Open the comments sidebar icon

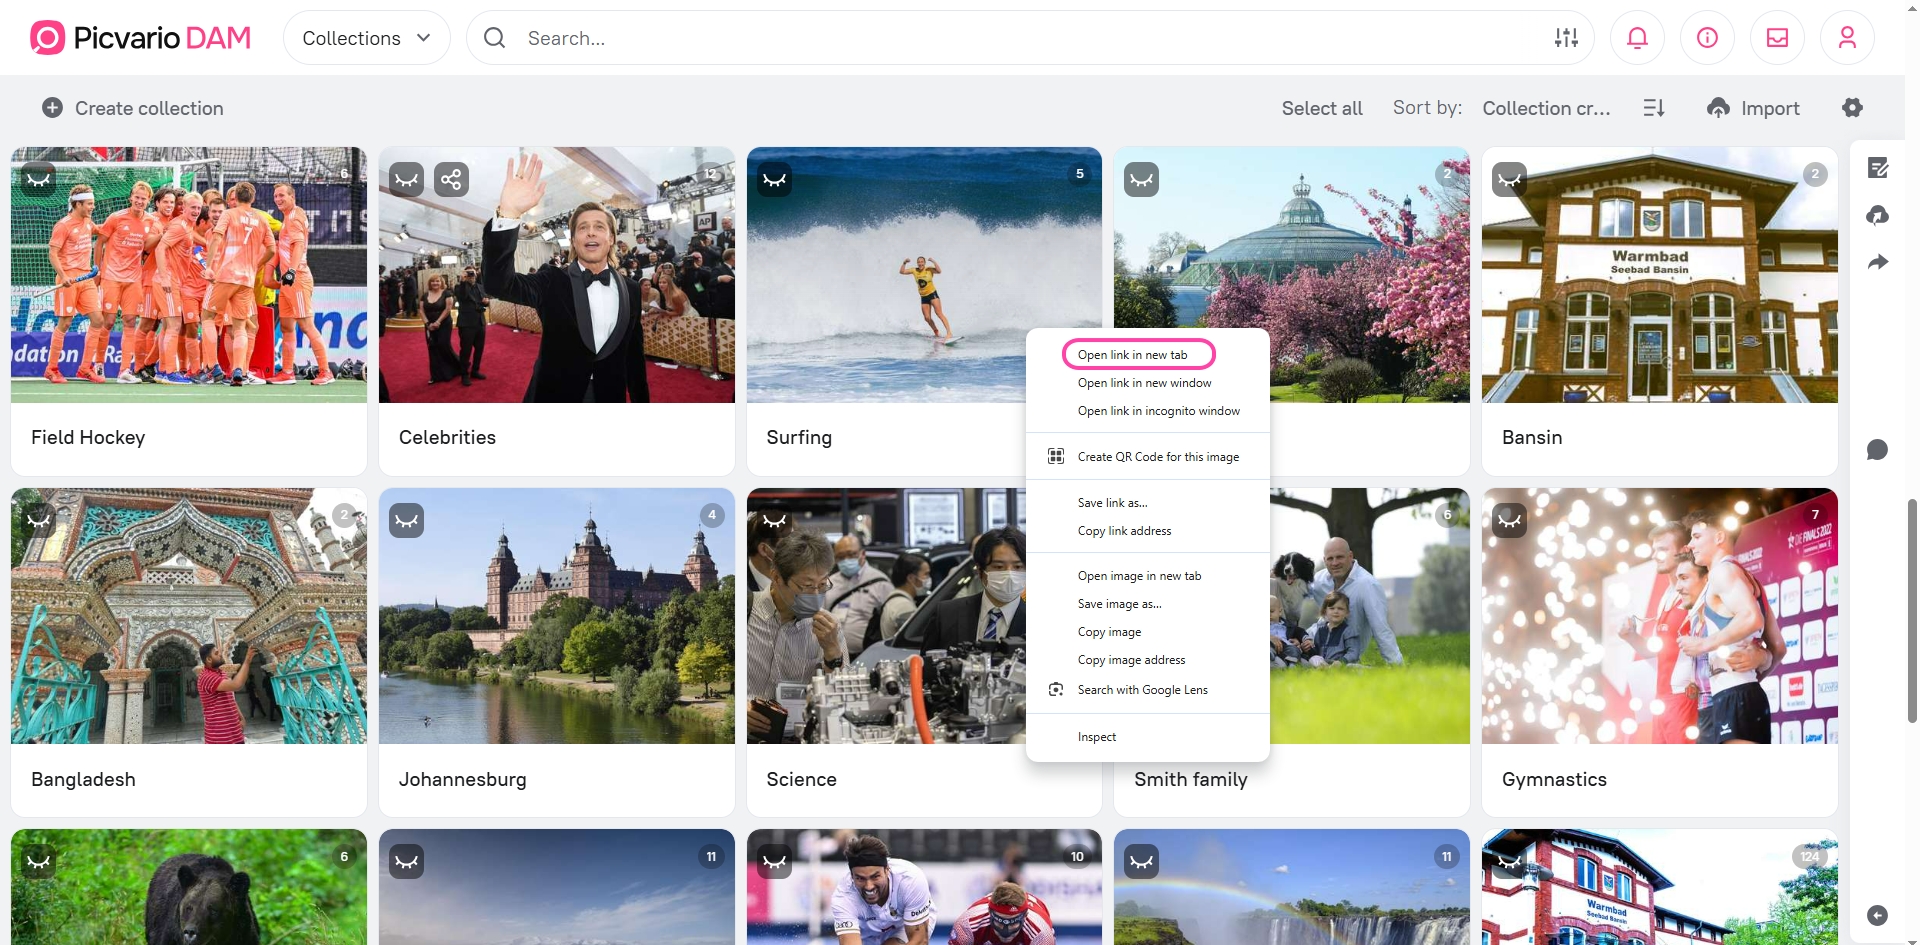pos(1877,449)
